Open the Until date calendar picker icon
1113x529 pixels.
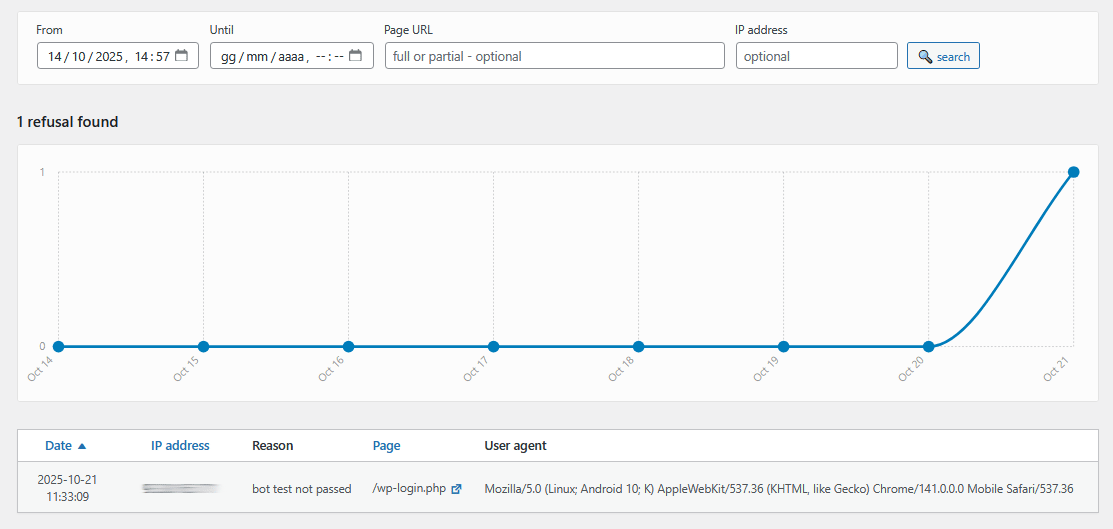(x=355, y=56)
